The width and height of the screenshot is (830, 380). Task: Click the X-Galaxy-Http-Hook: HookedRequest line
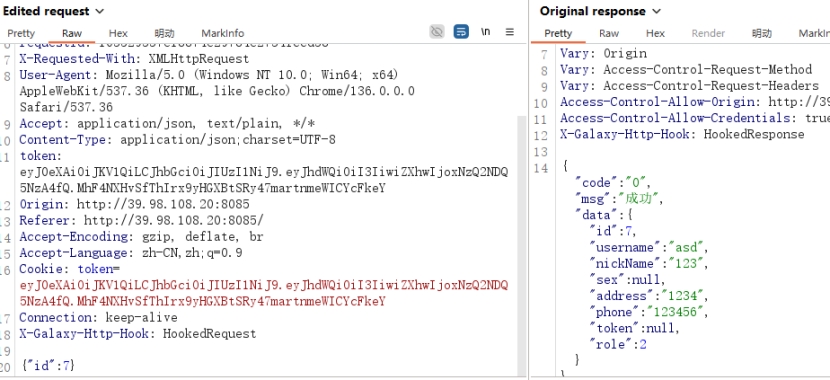click(x=138, y=333)
